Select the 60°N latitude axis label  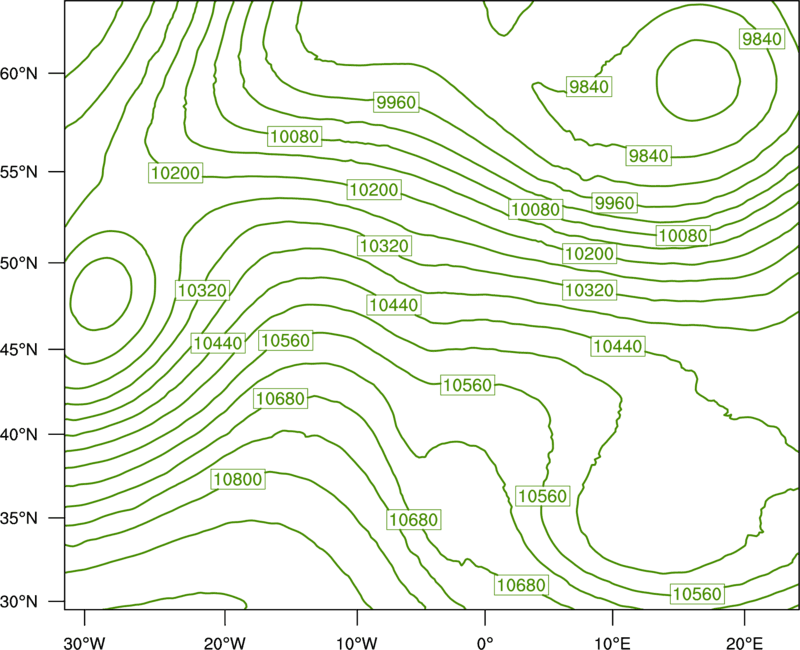(19, 74)
